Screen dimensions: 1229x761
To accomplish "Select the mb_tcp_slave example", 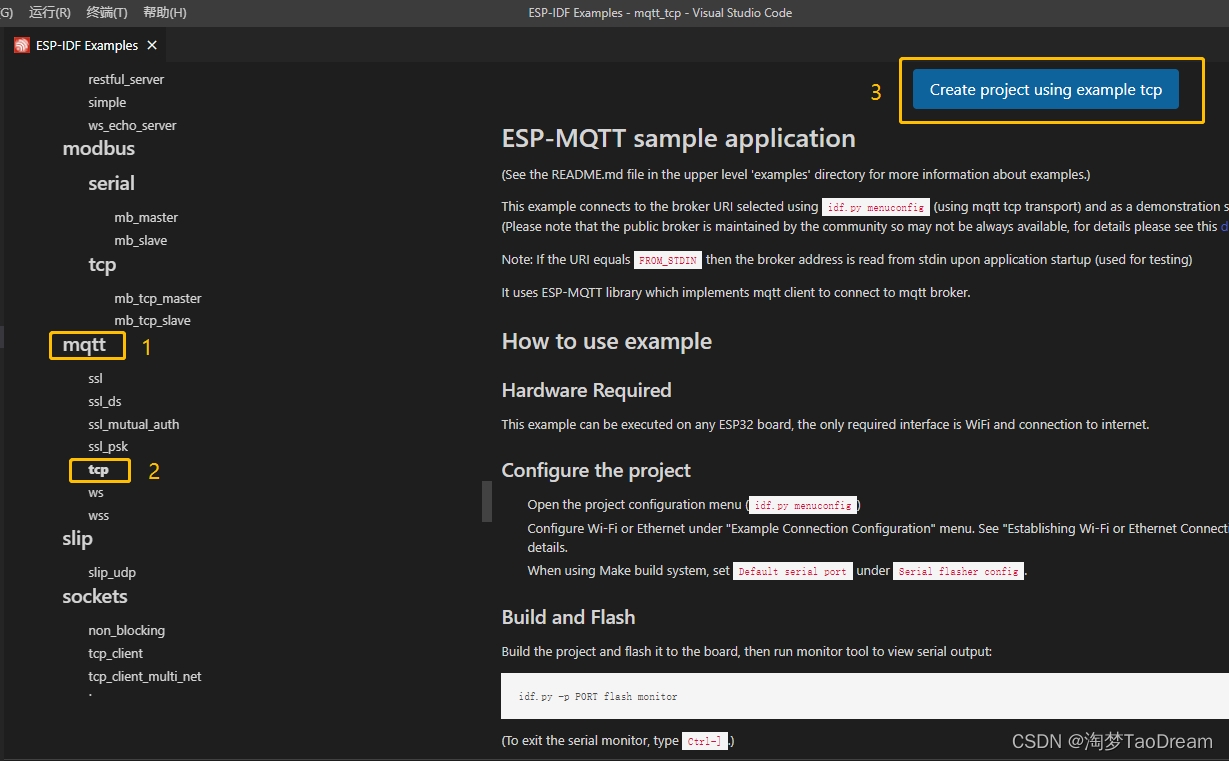I will (x=152, y=320).
